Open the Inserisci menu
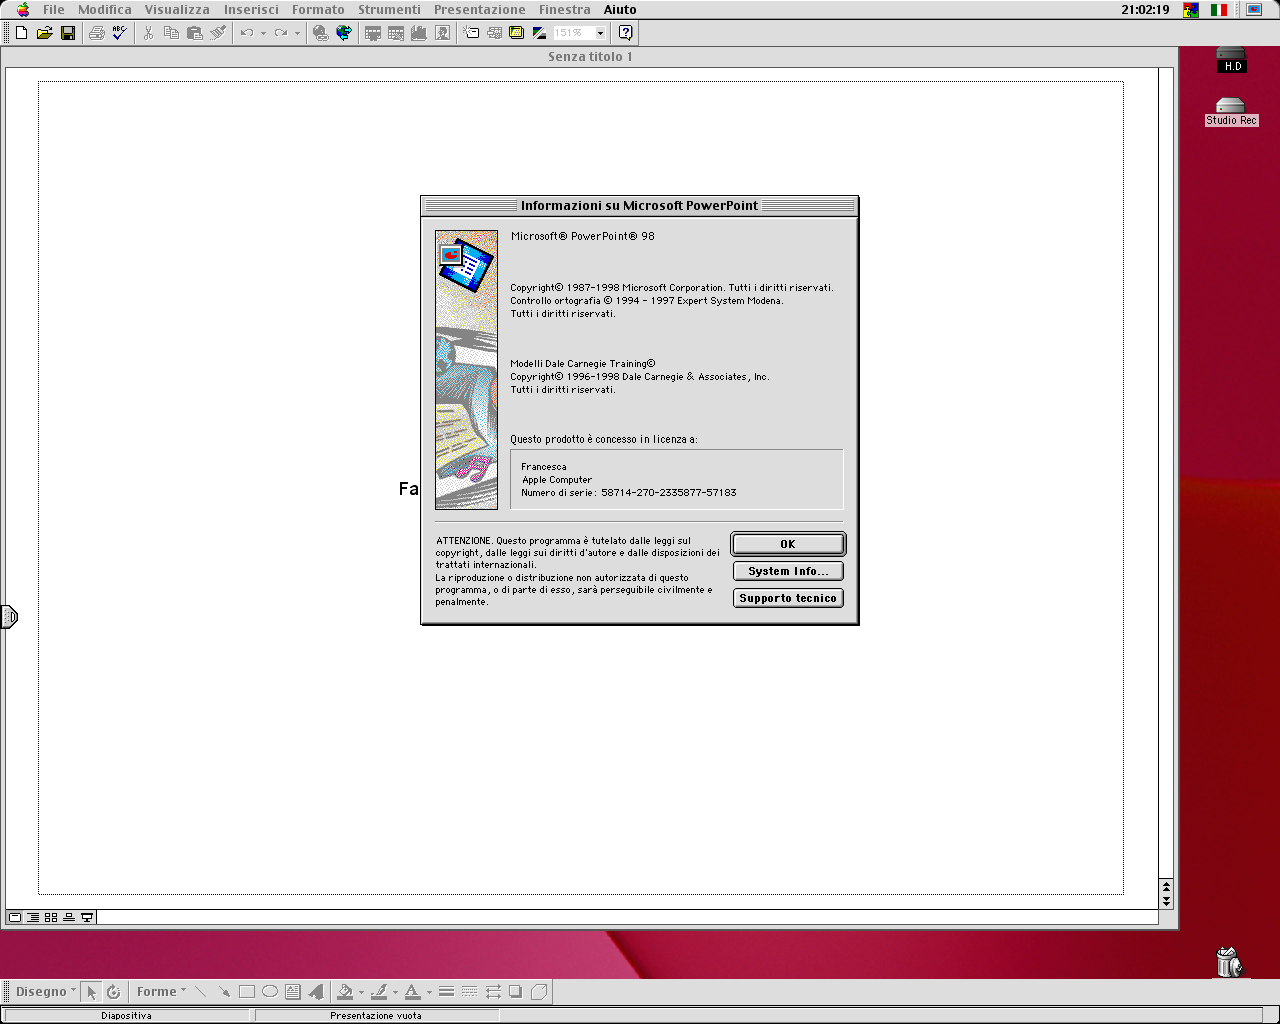This screenshot has height=1024, width=1280. point(251,9)
